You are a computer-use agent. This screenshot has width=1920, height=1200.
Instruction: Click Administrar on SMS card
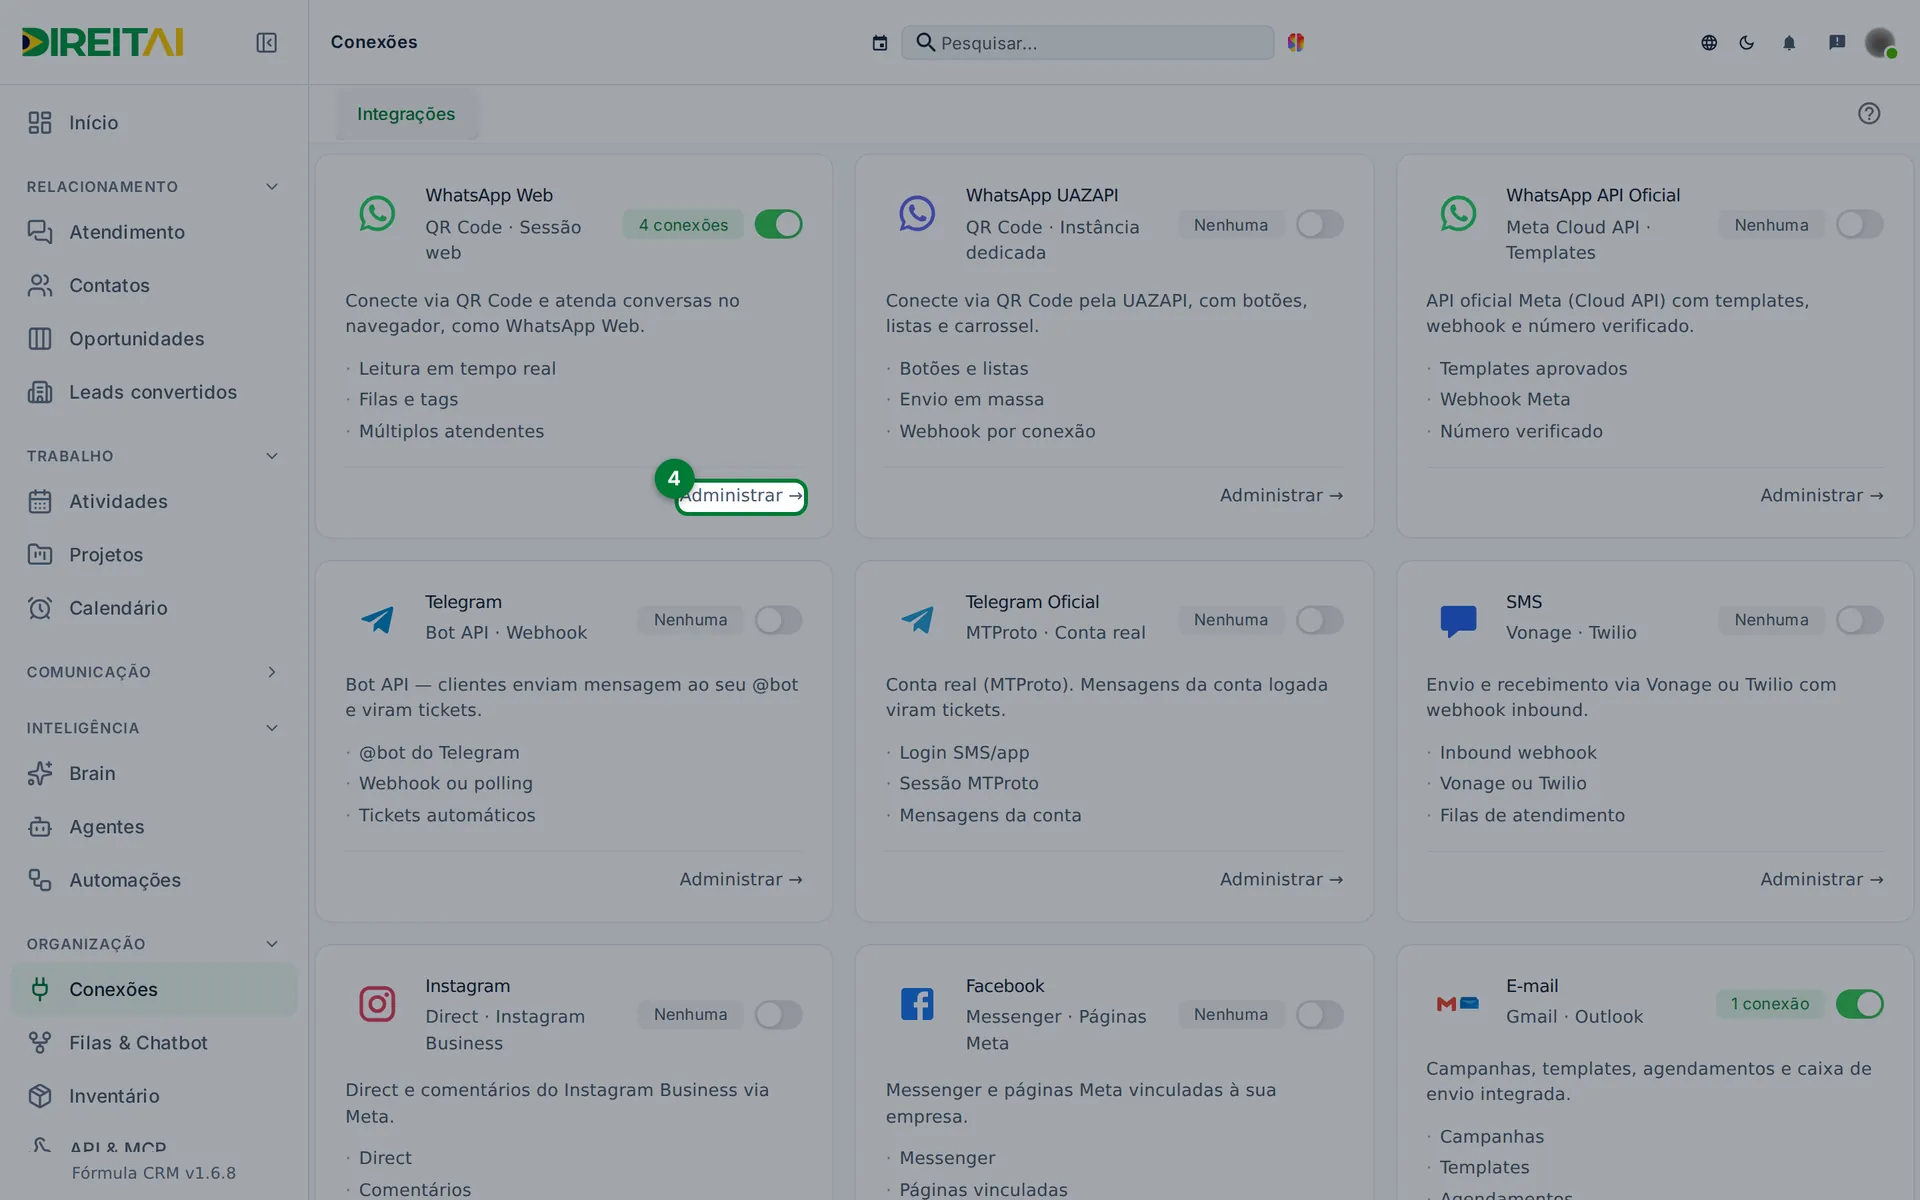1822,880
